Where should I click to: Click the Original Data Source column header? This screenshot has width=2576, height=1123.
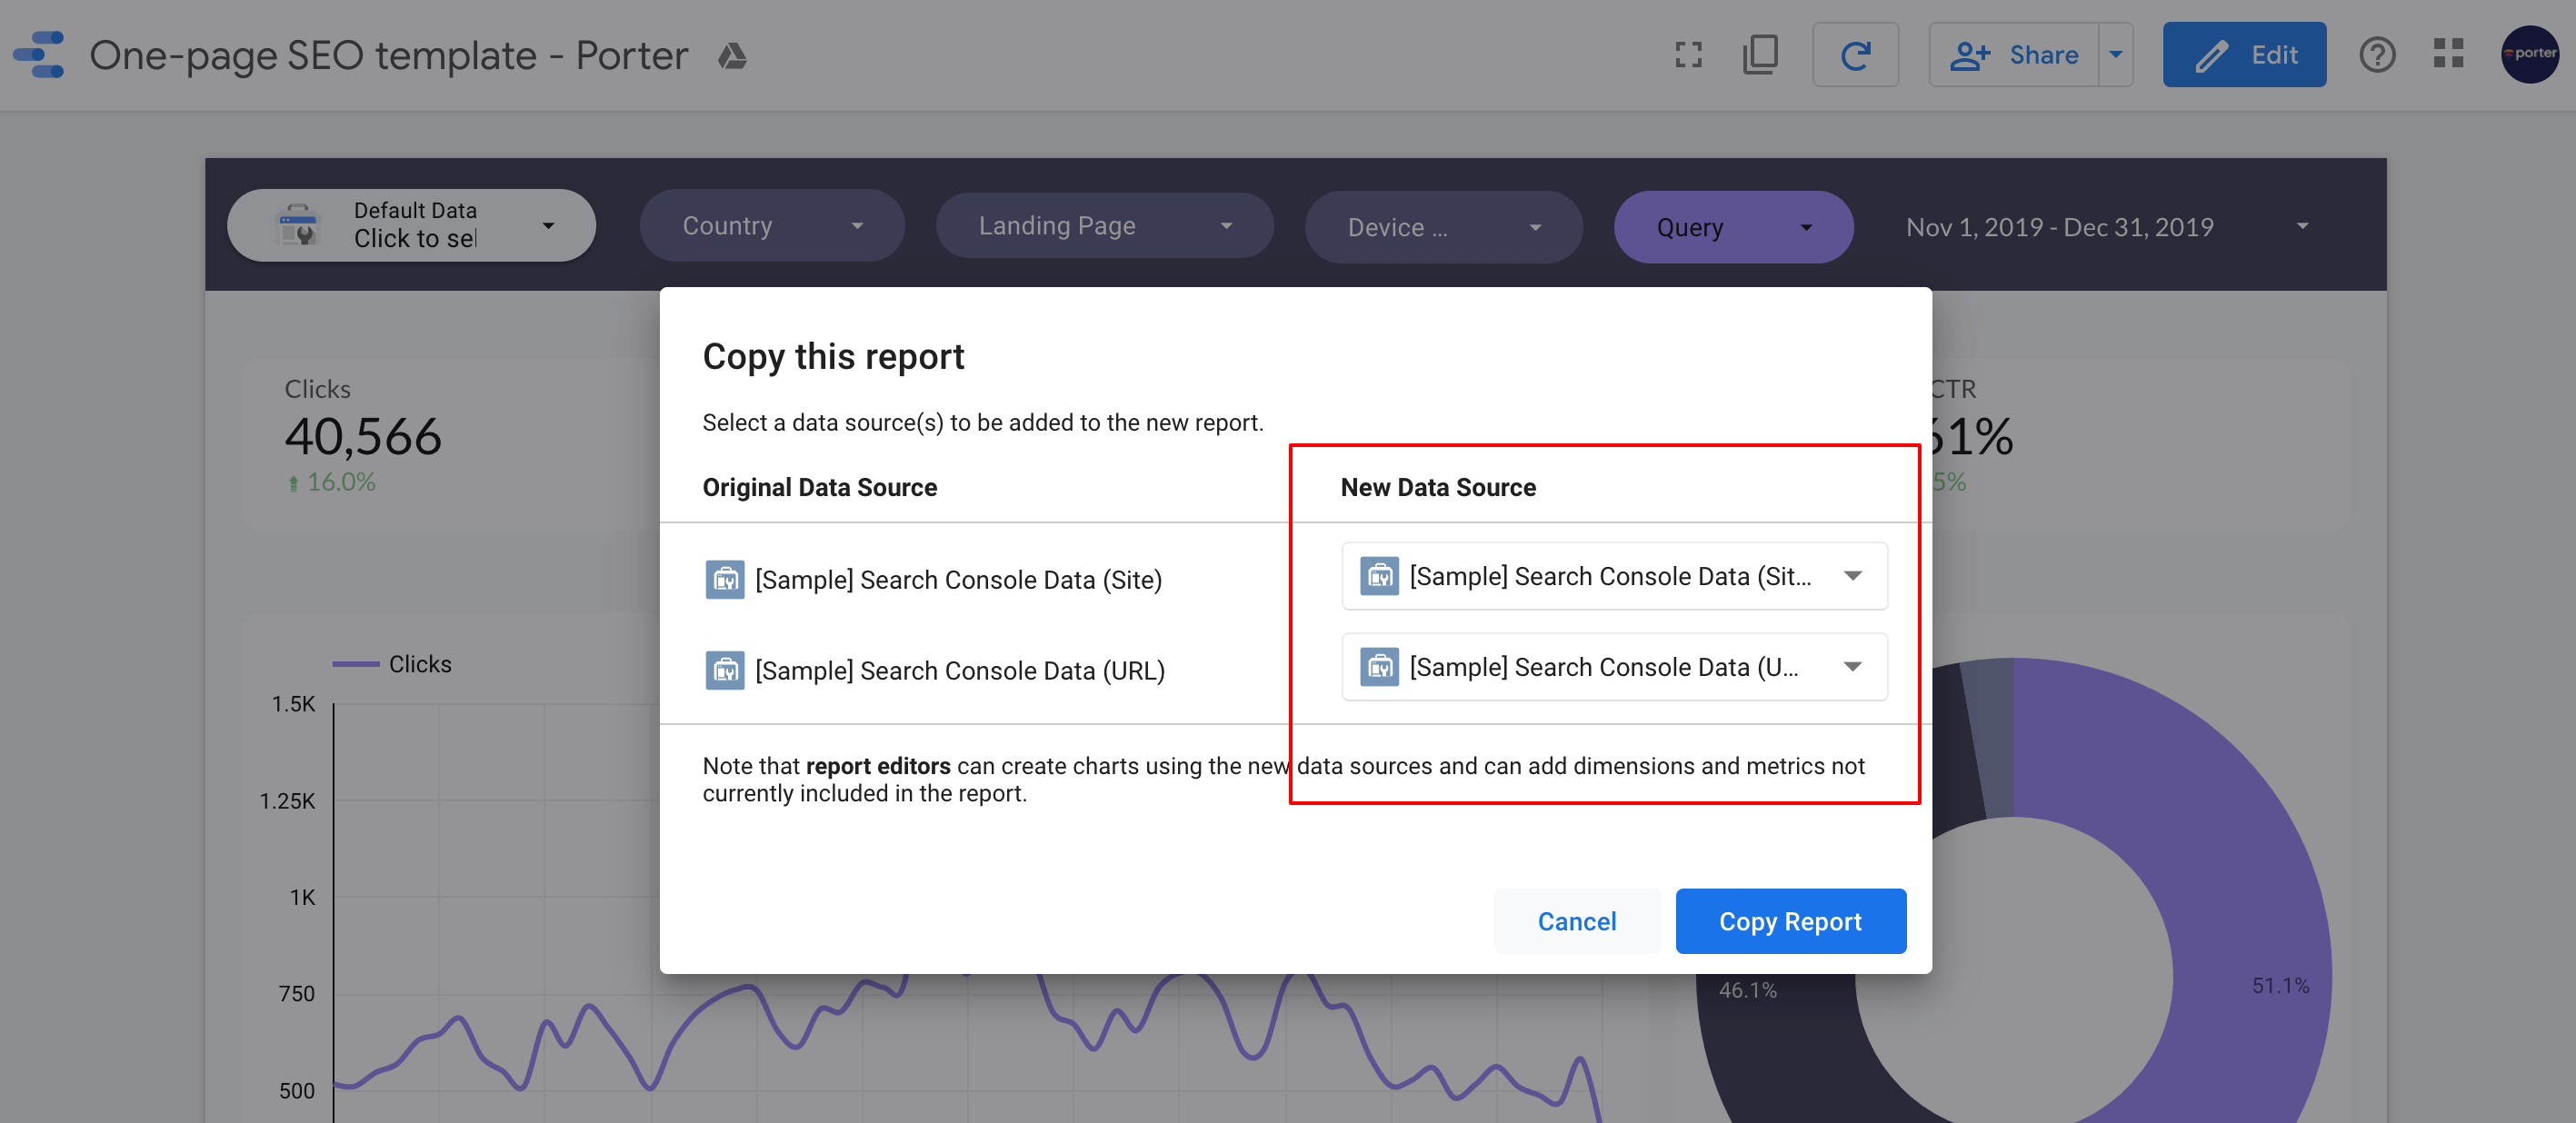coord(819,487)
